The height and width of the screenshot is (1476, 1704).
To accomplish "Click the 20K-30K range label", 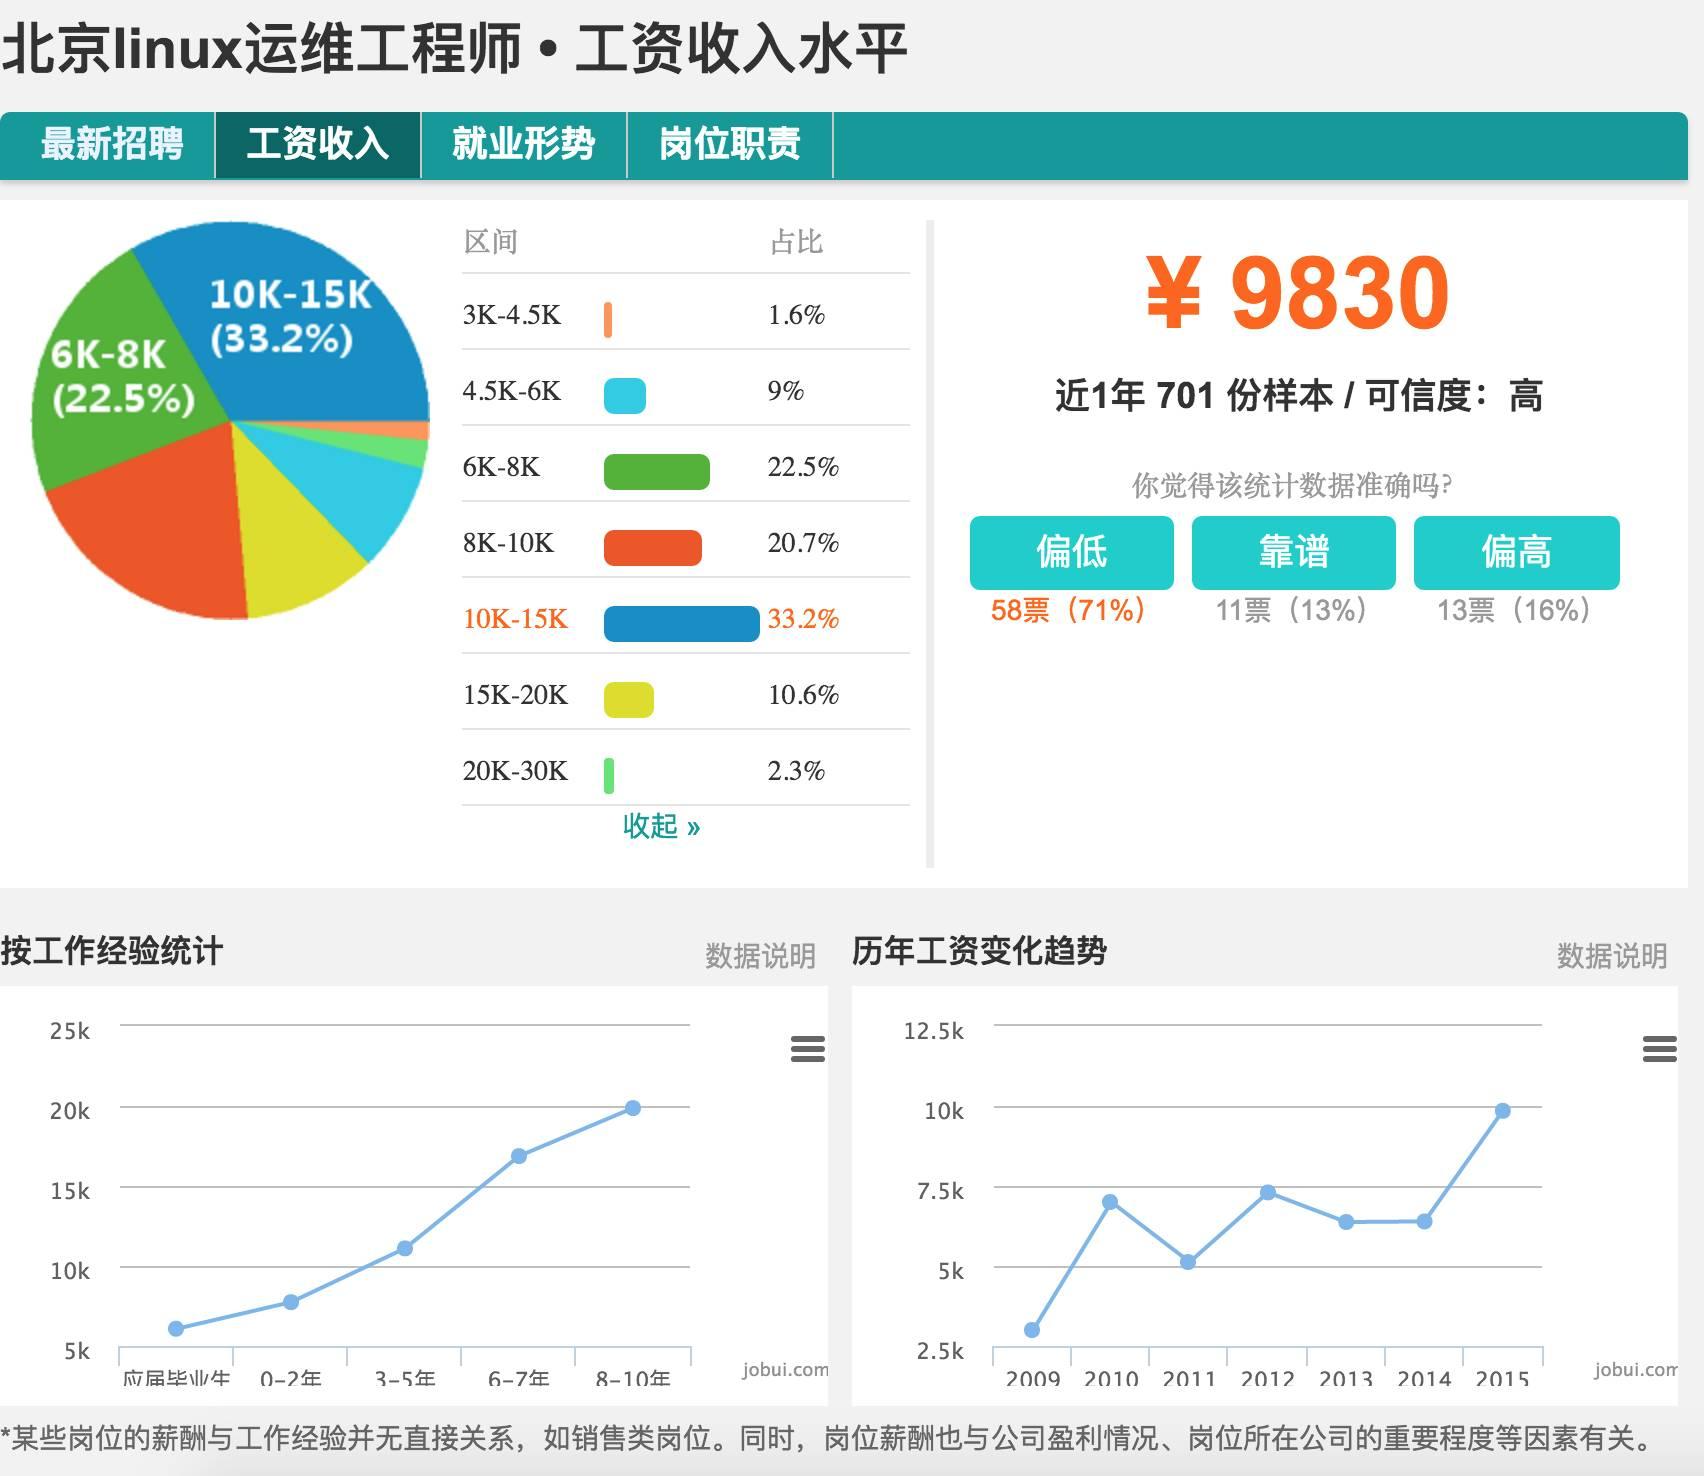I will [x=515, y=771].
